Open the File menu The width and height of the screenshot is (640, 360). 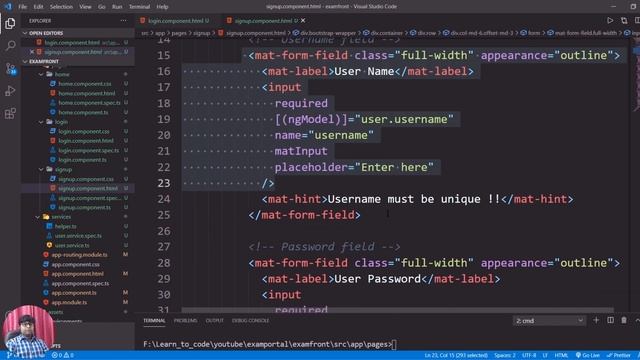coord(22,7)
